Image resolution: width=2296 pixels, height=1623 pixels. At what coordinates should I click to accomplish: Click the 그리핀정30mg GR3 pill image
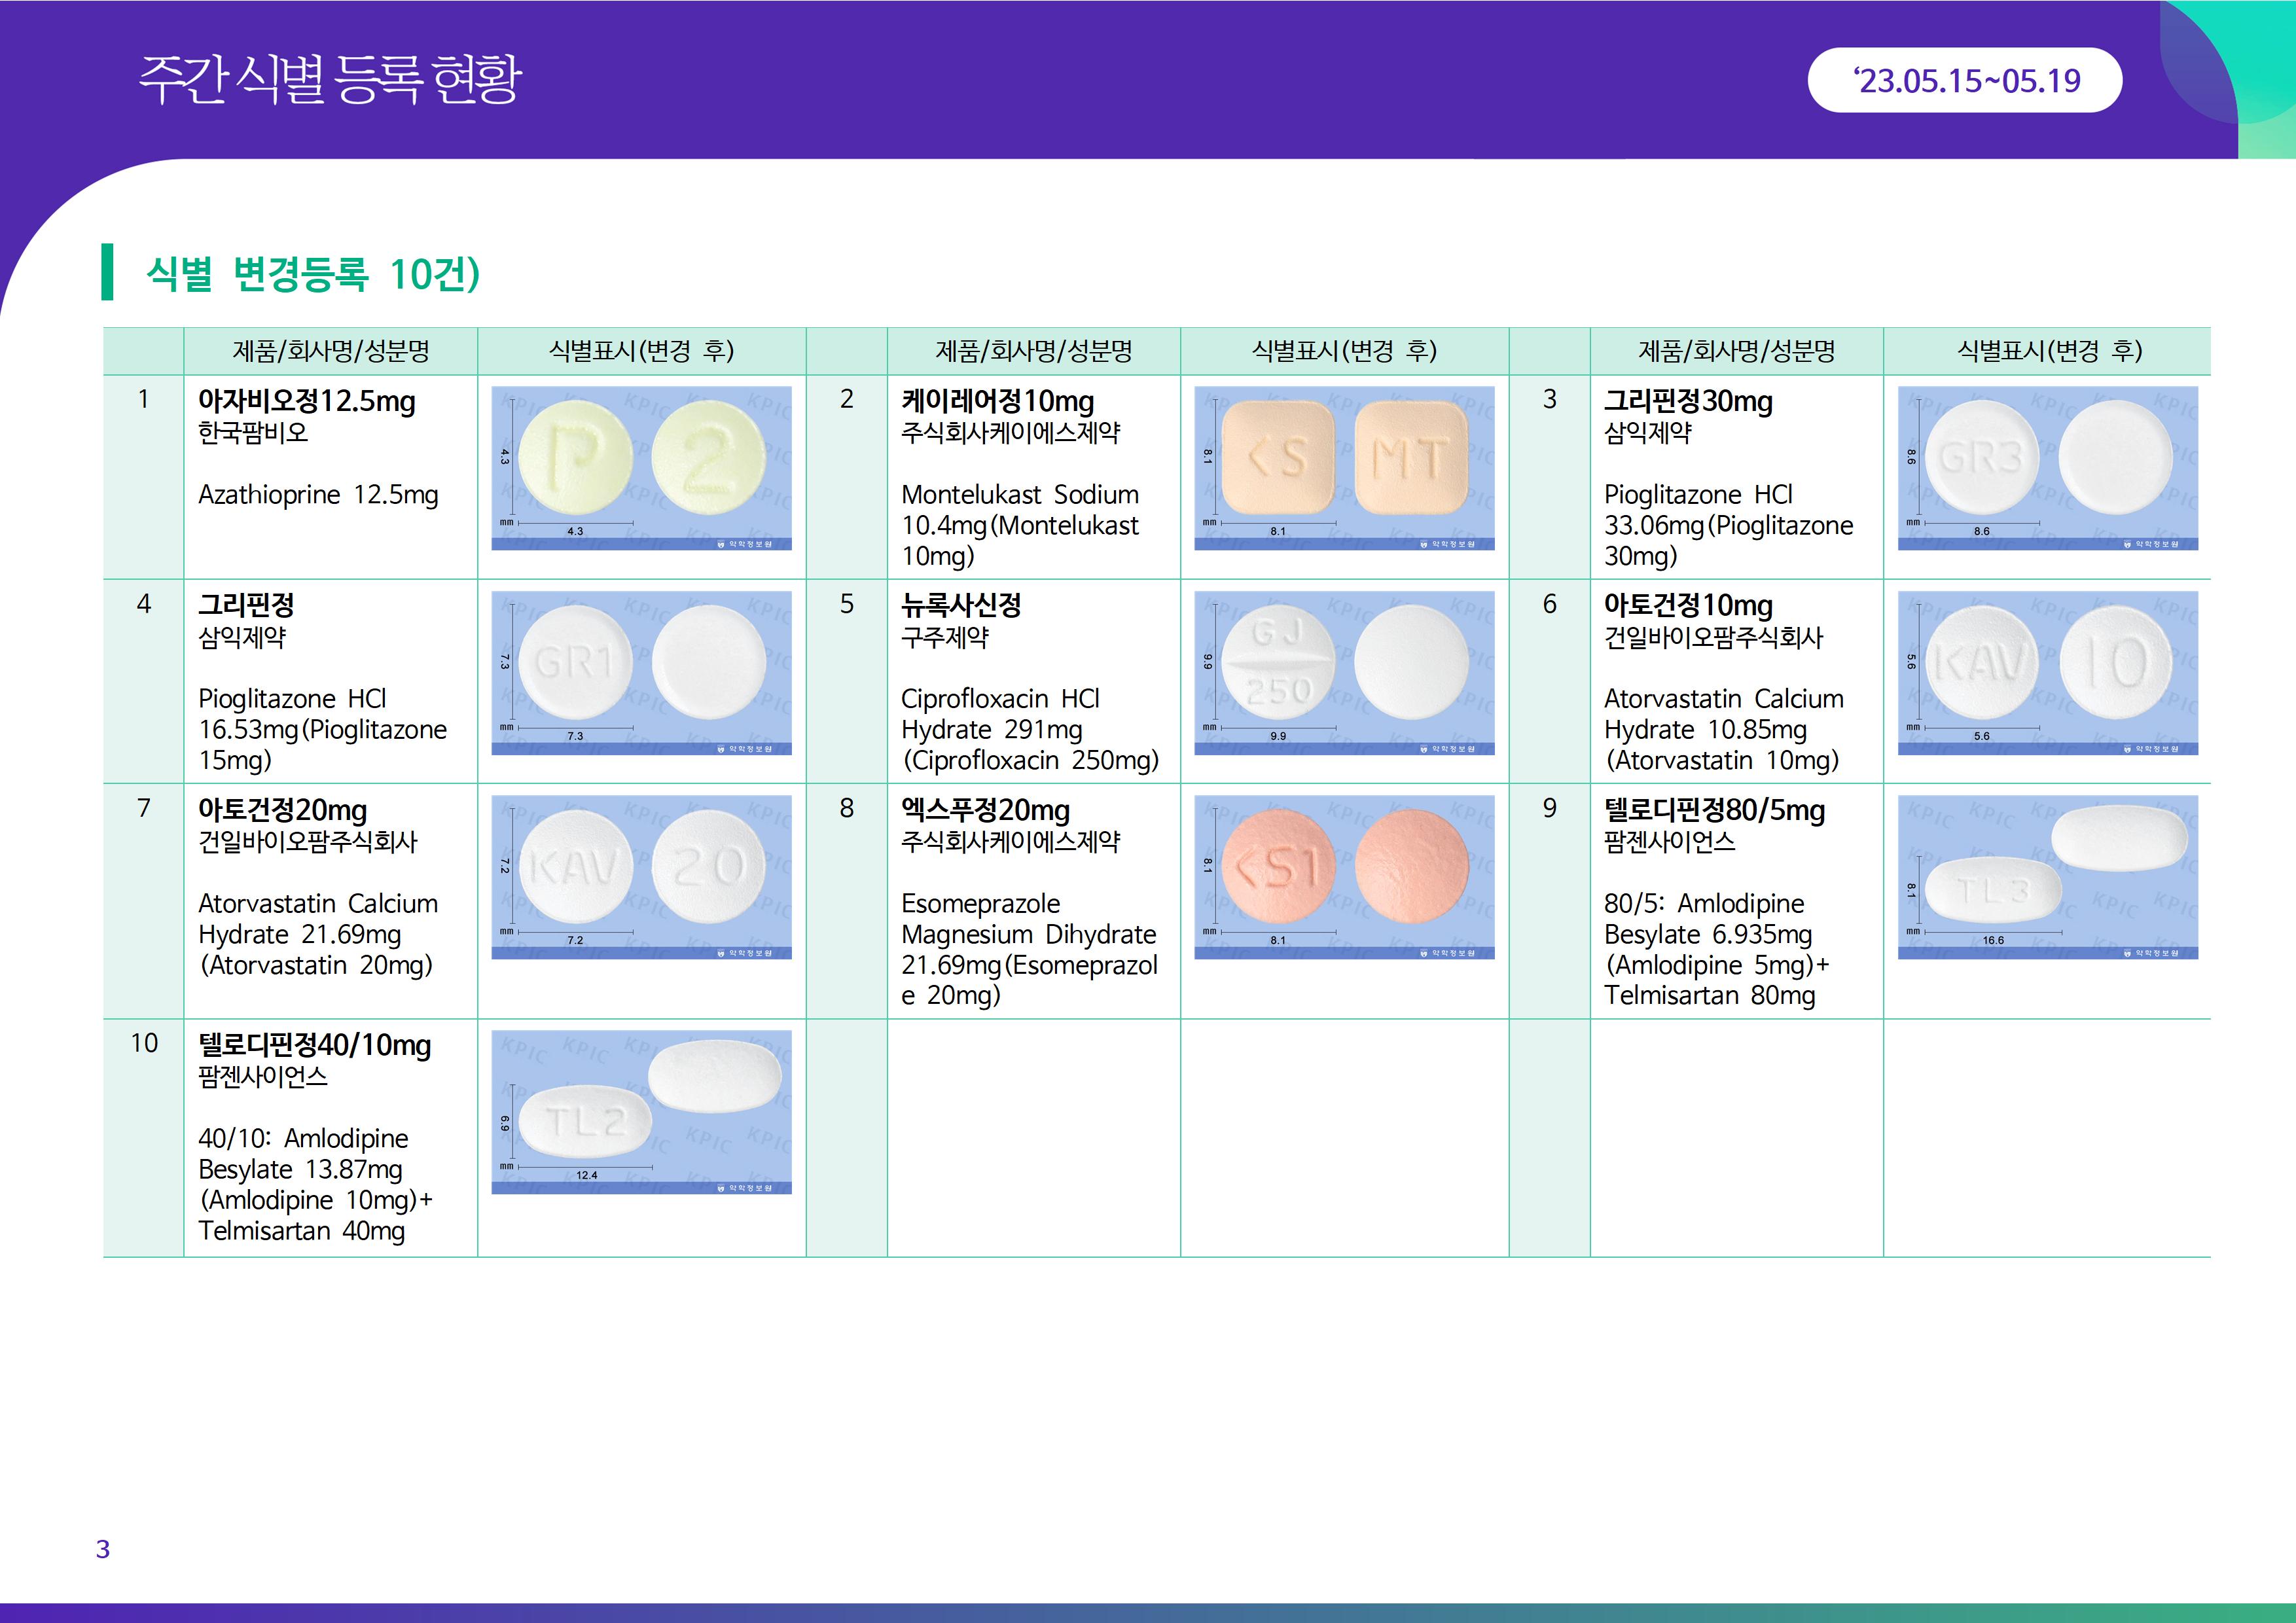pyautogui.click(x=2047, y=468)
